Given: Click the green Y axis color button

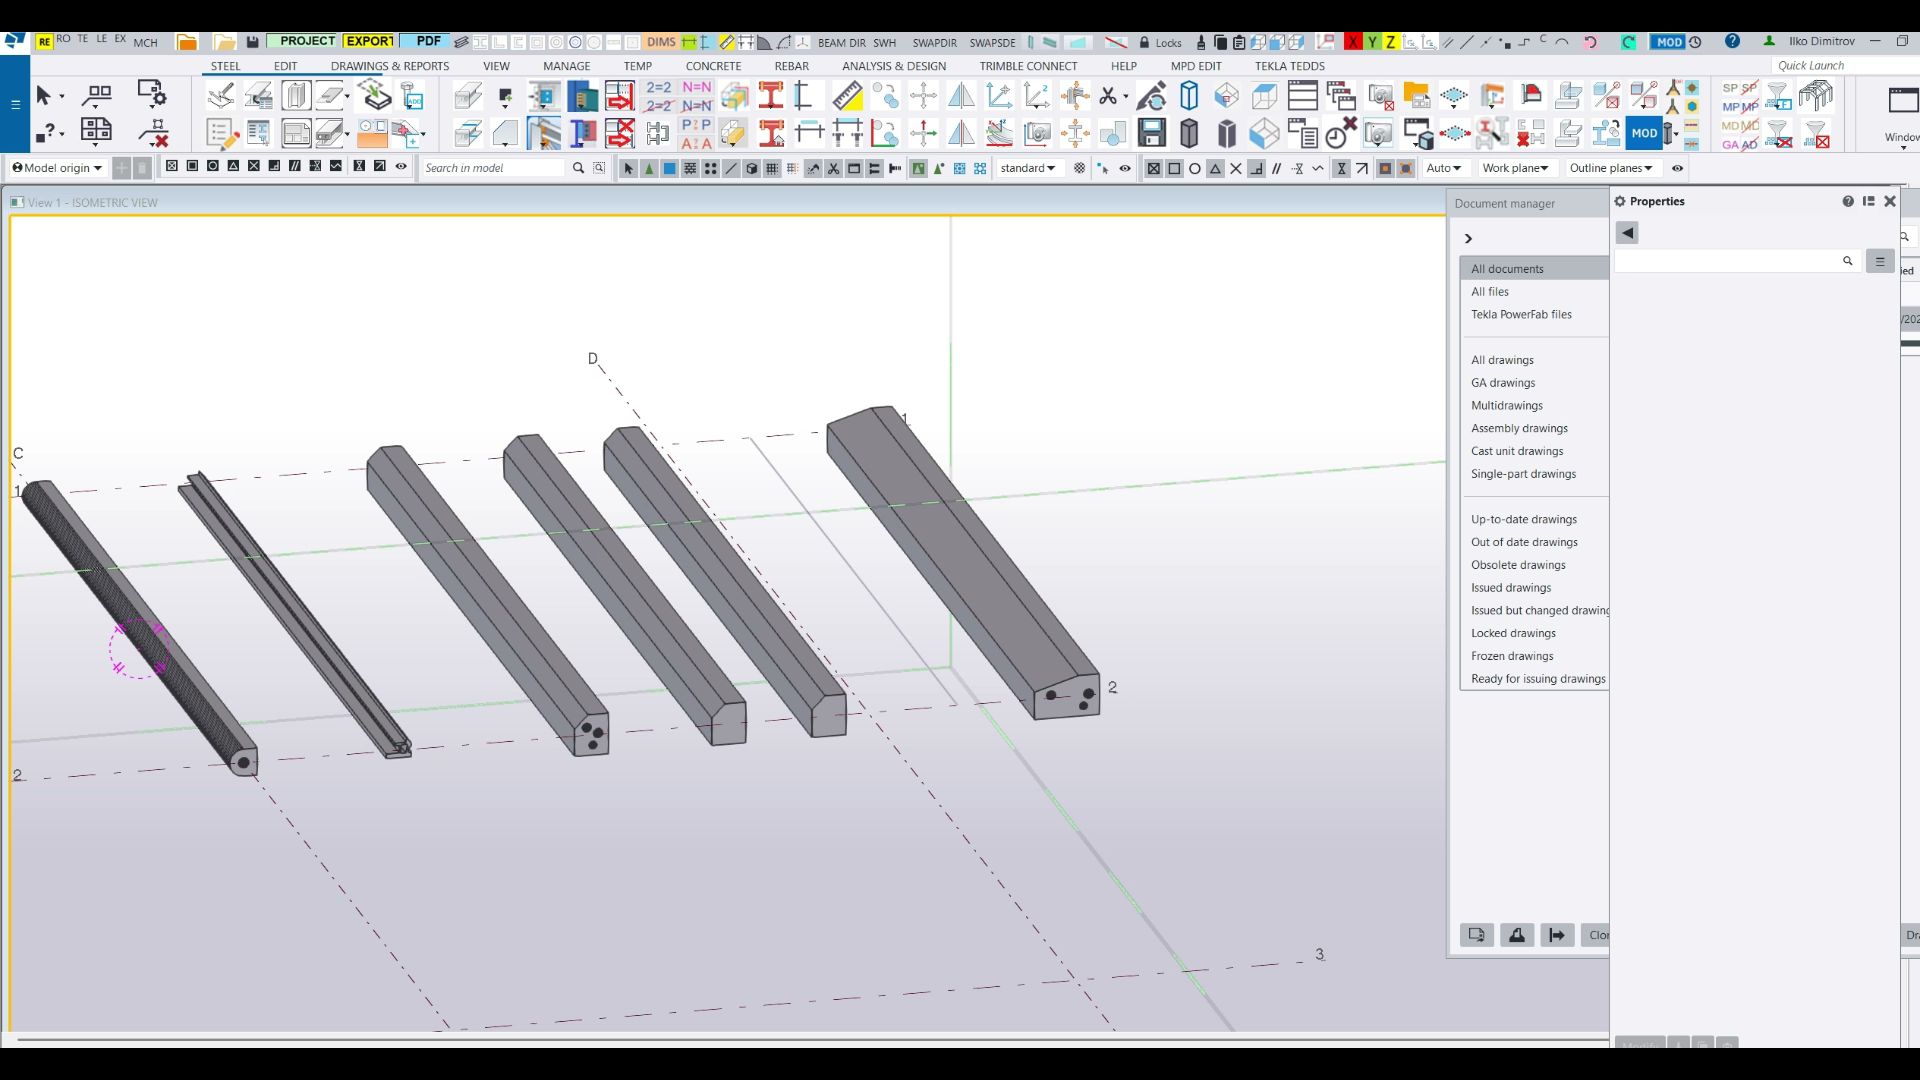Looking at the screenshot, I should click(1372, 42).
